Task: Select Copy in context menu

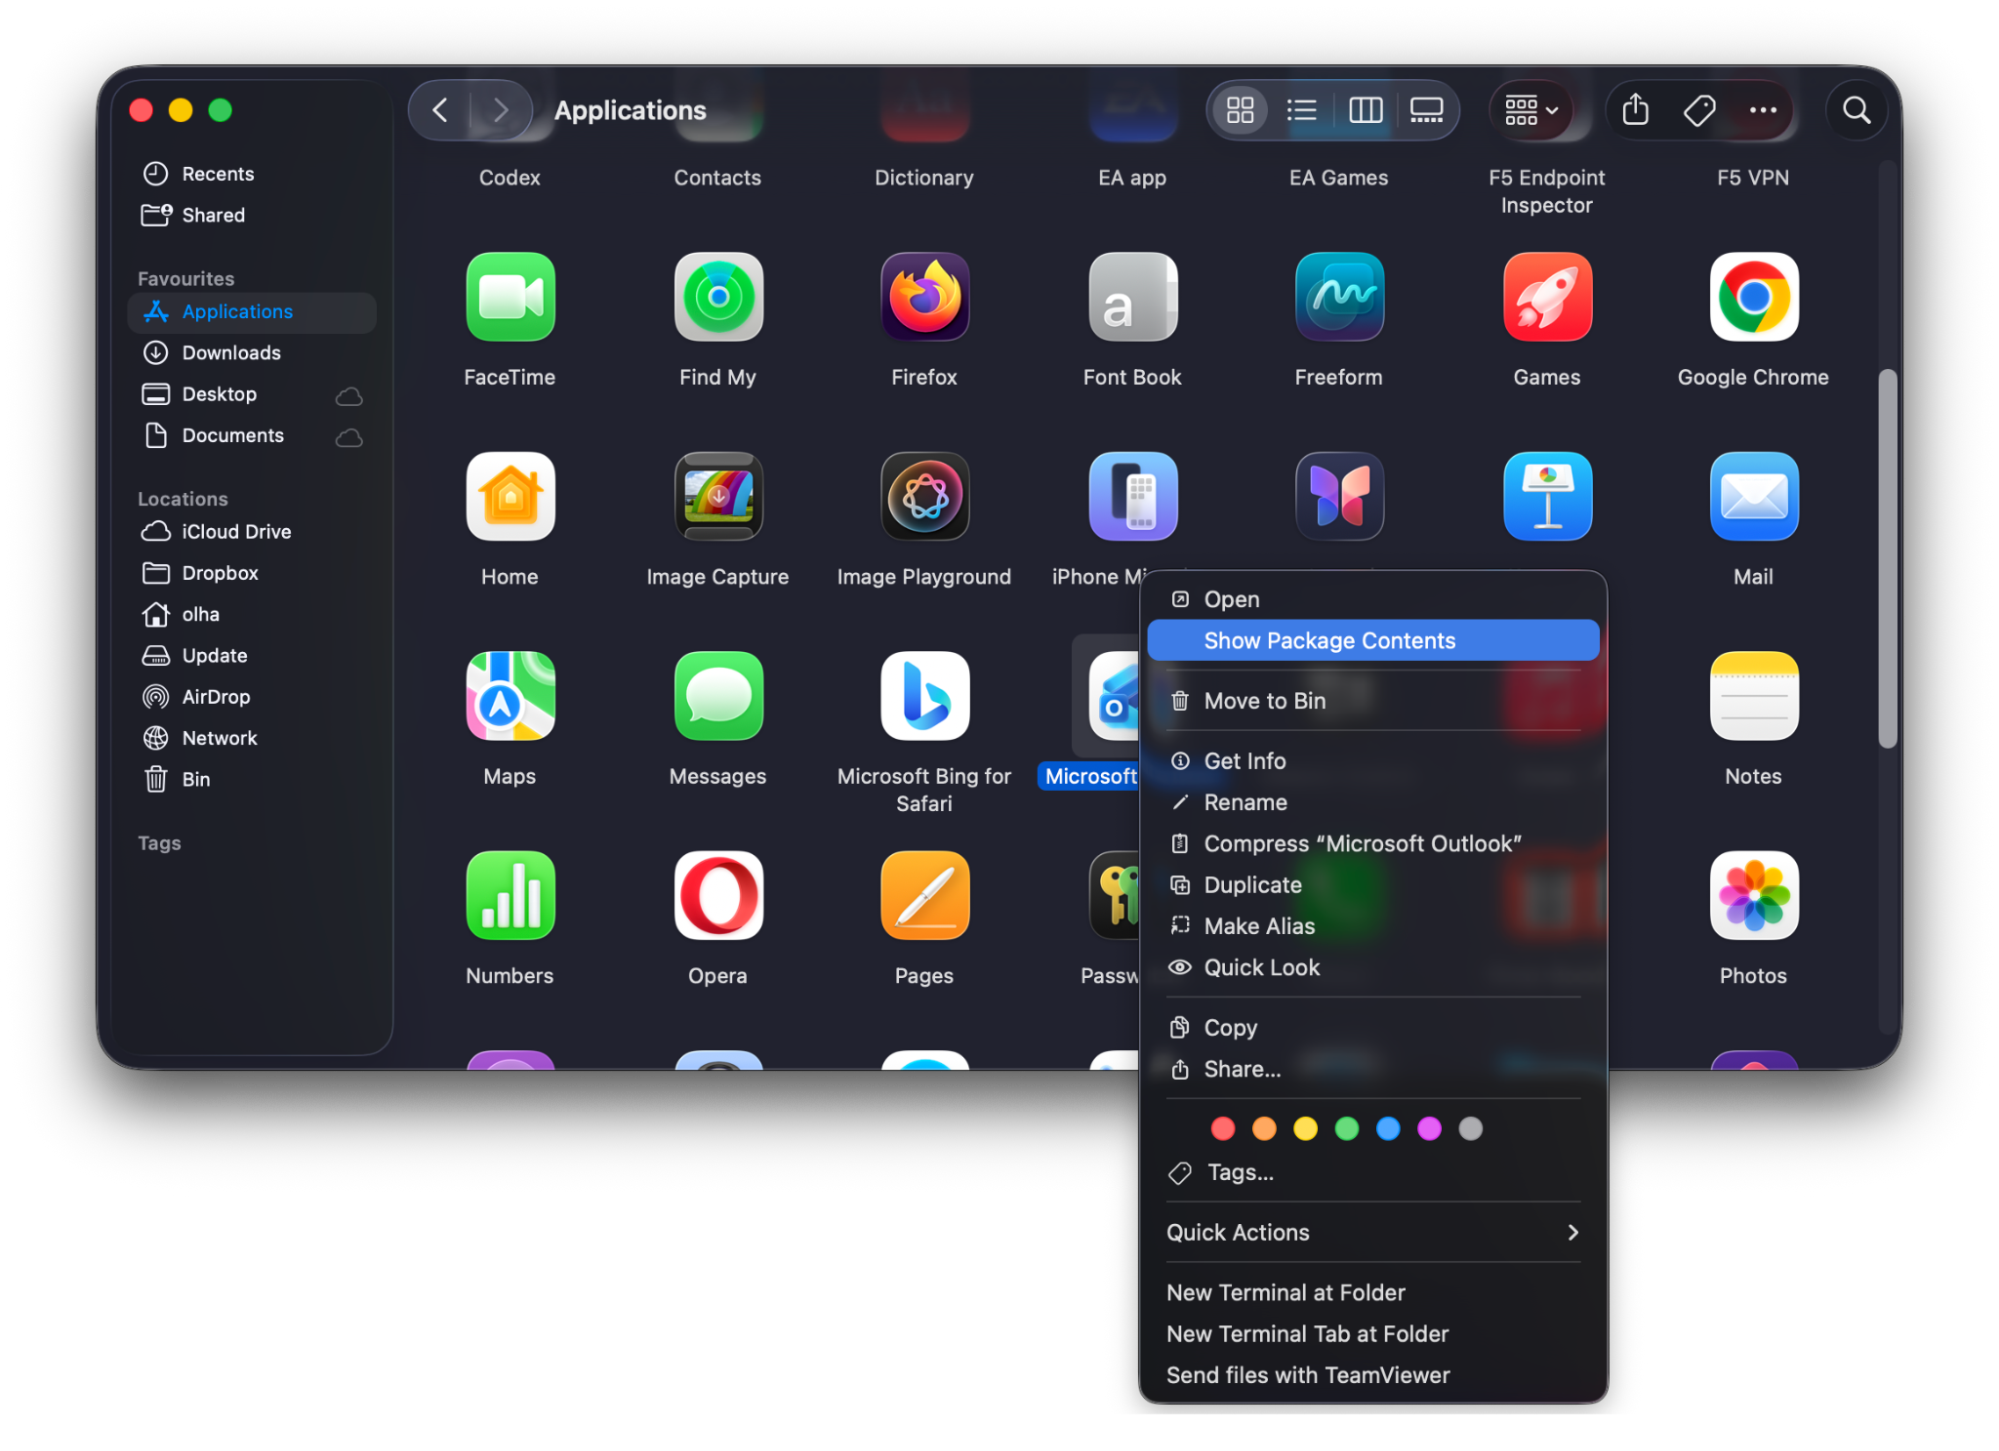Action: tap(1373, 1028)
